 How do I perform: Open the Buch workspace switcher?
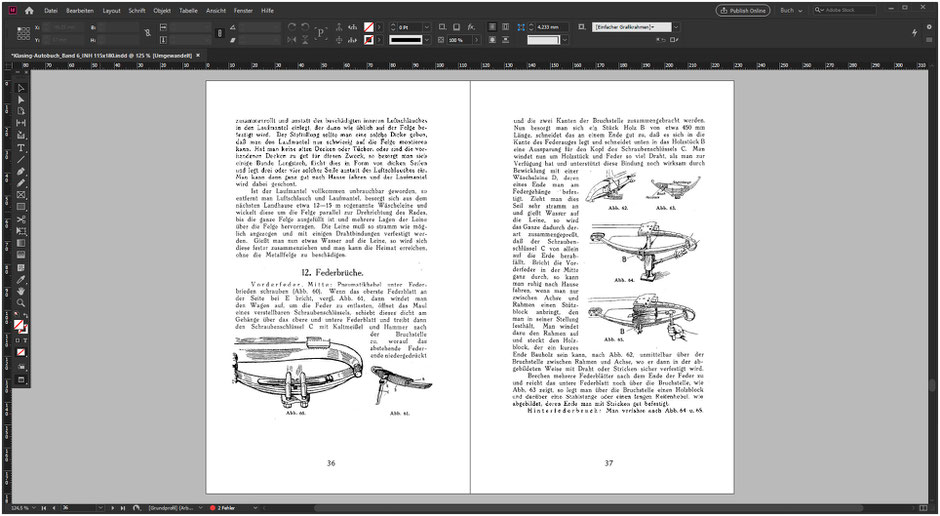[791, 11]
